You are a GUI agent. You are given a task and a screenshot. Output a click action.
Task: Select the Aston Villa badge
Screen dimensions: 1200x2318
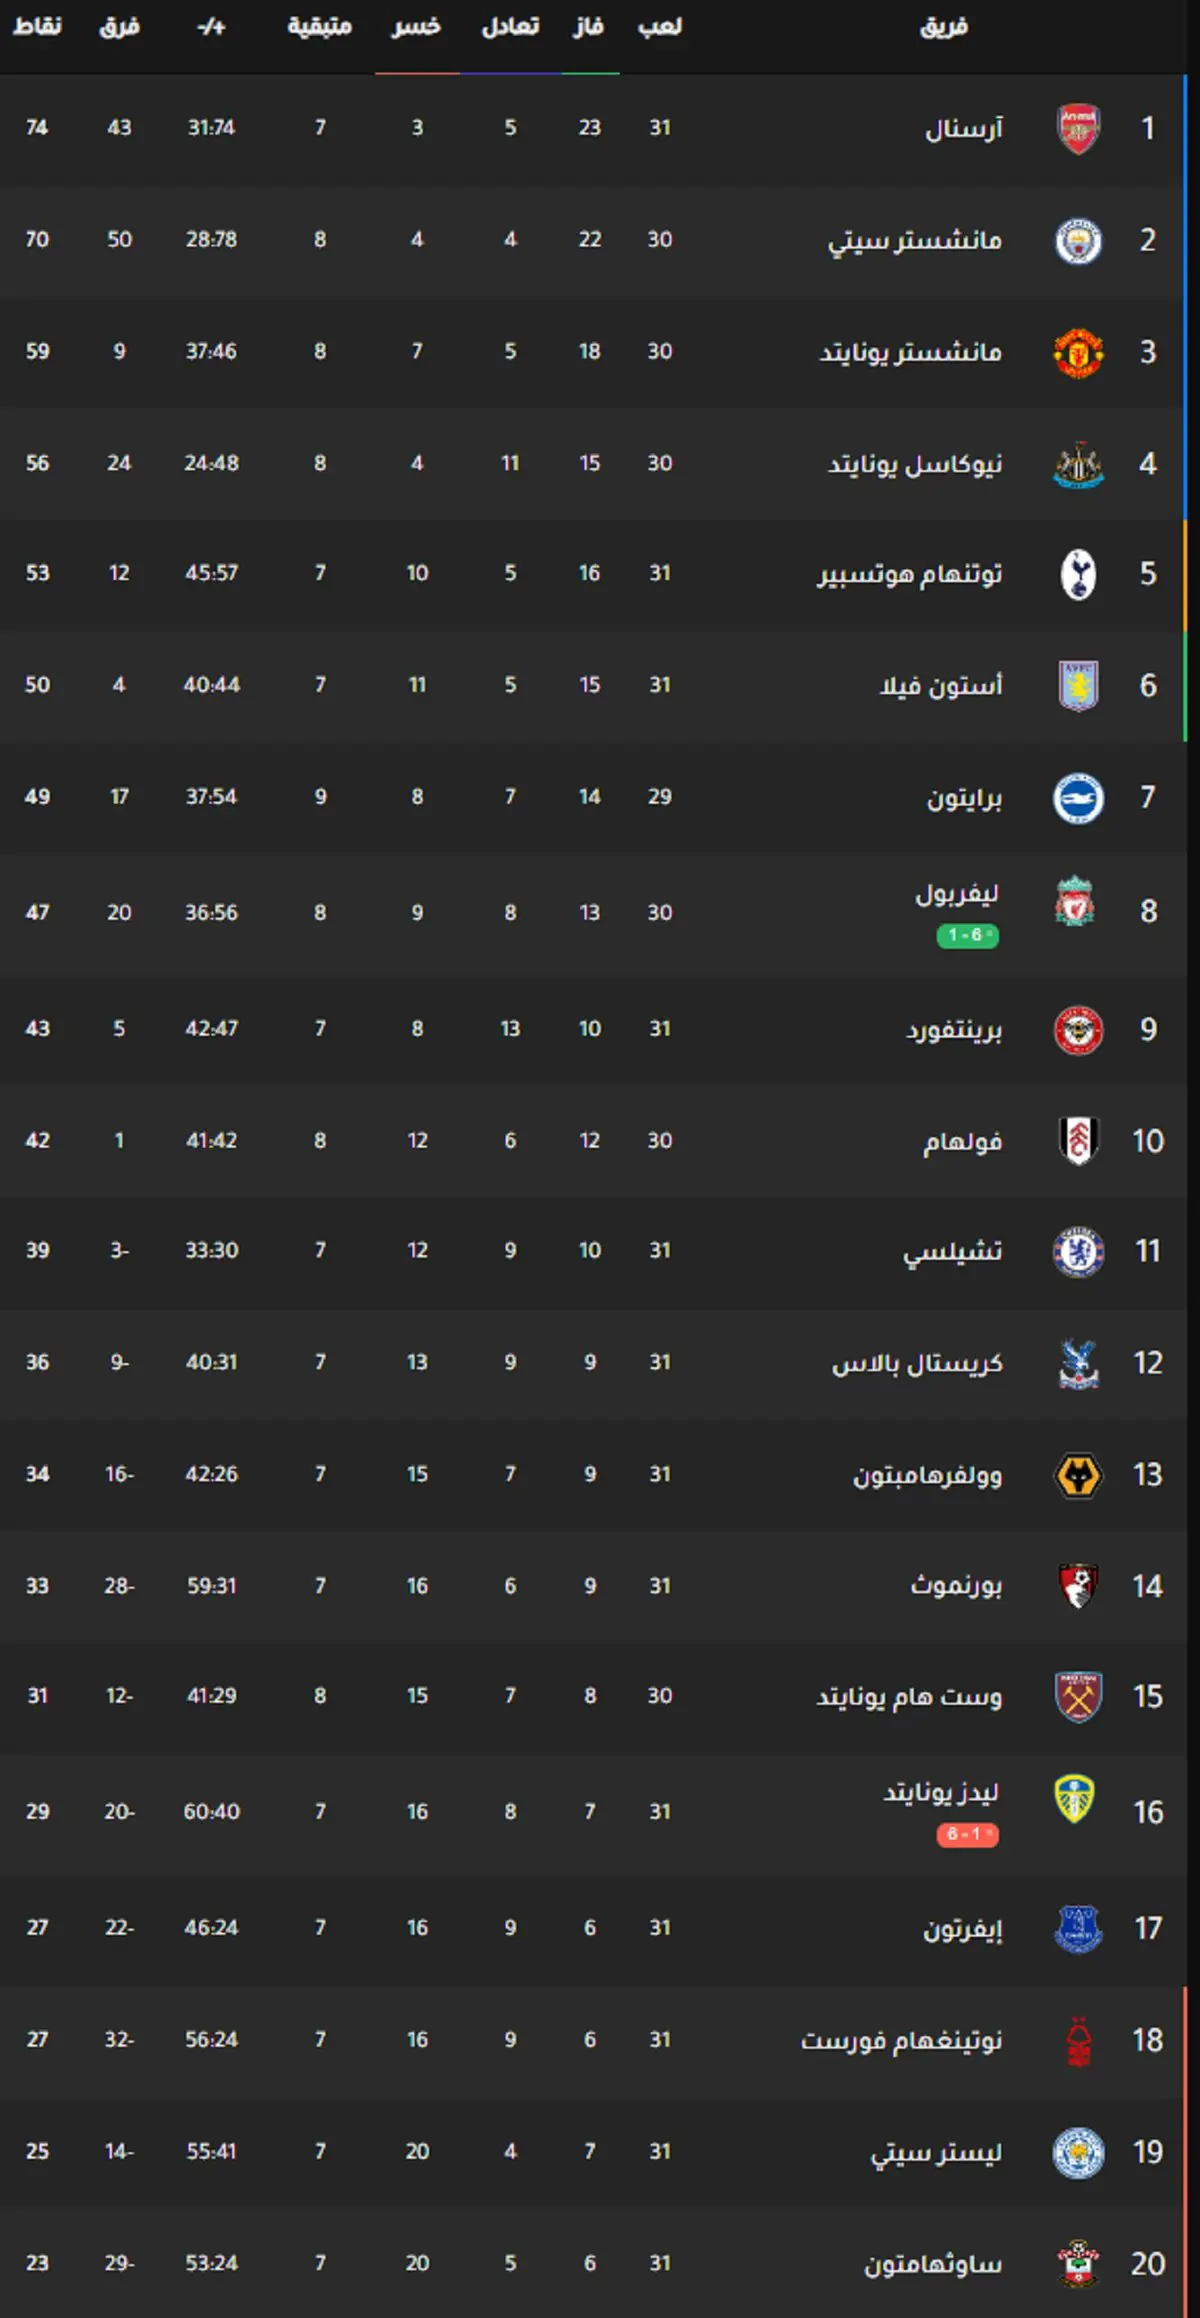click(1078, 686)
